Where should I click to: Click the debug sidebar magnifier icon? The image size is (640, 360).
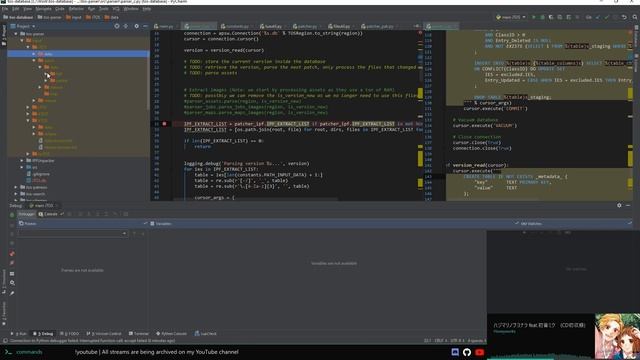12,283
